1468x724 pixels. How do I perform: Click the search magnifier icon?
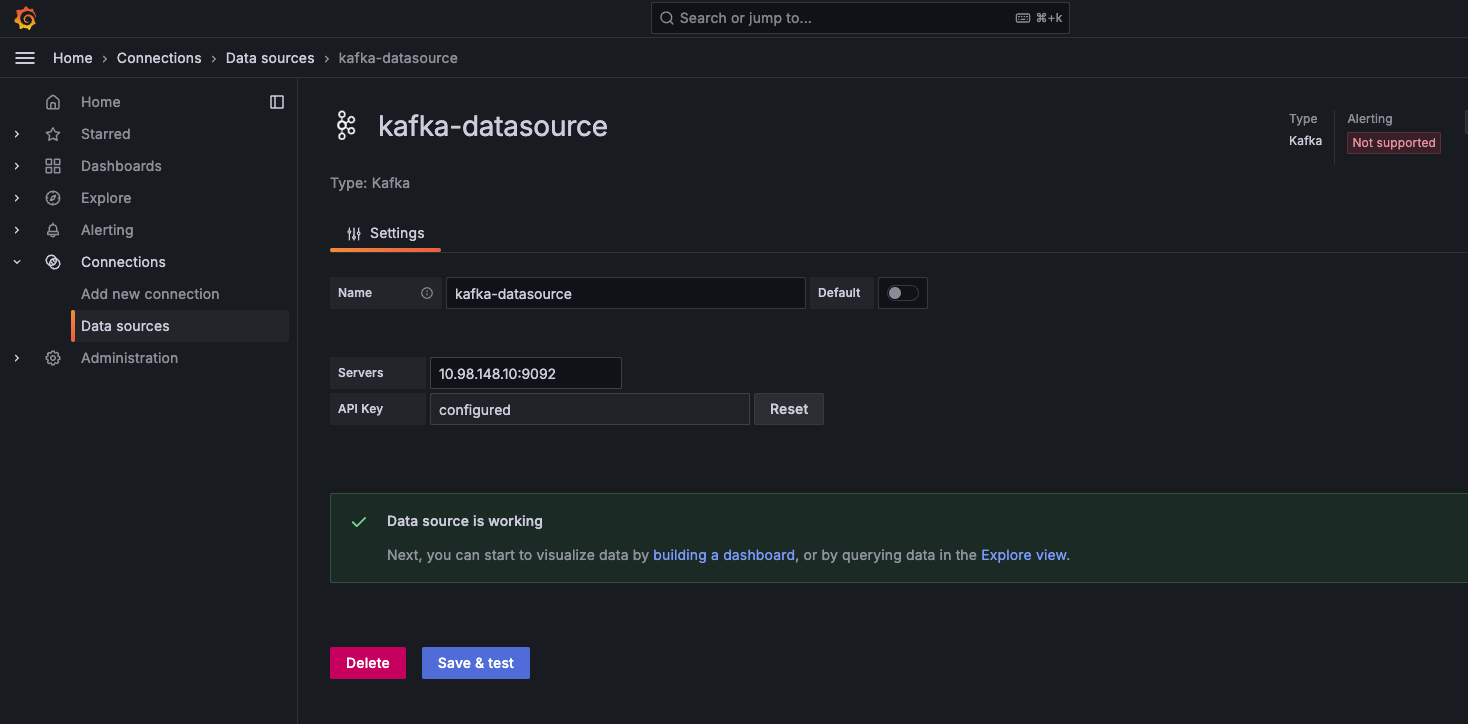[667, 18]
